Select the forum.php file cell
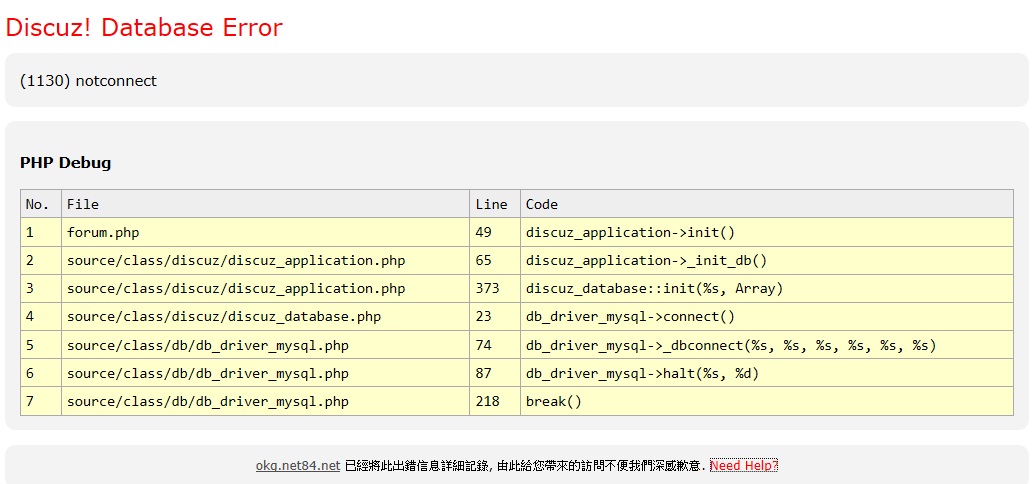This screenshot has width=1032, height=484. (265, 232)
